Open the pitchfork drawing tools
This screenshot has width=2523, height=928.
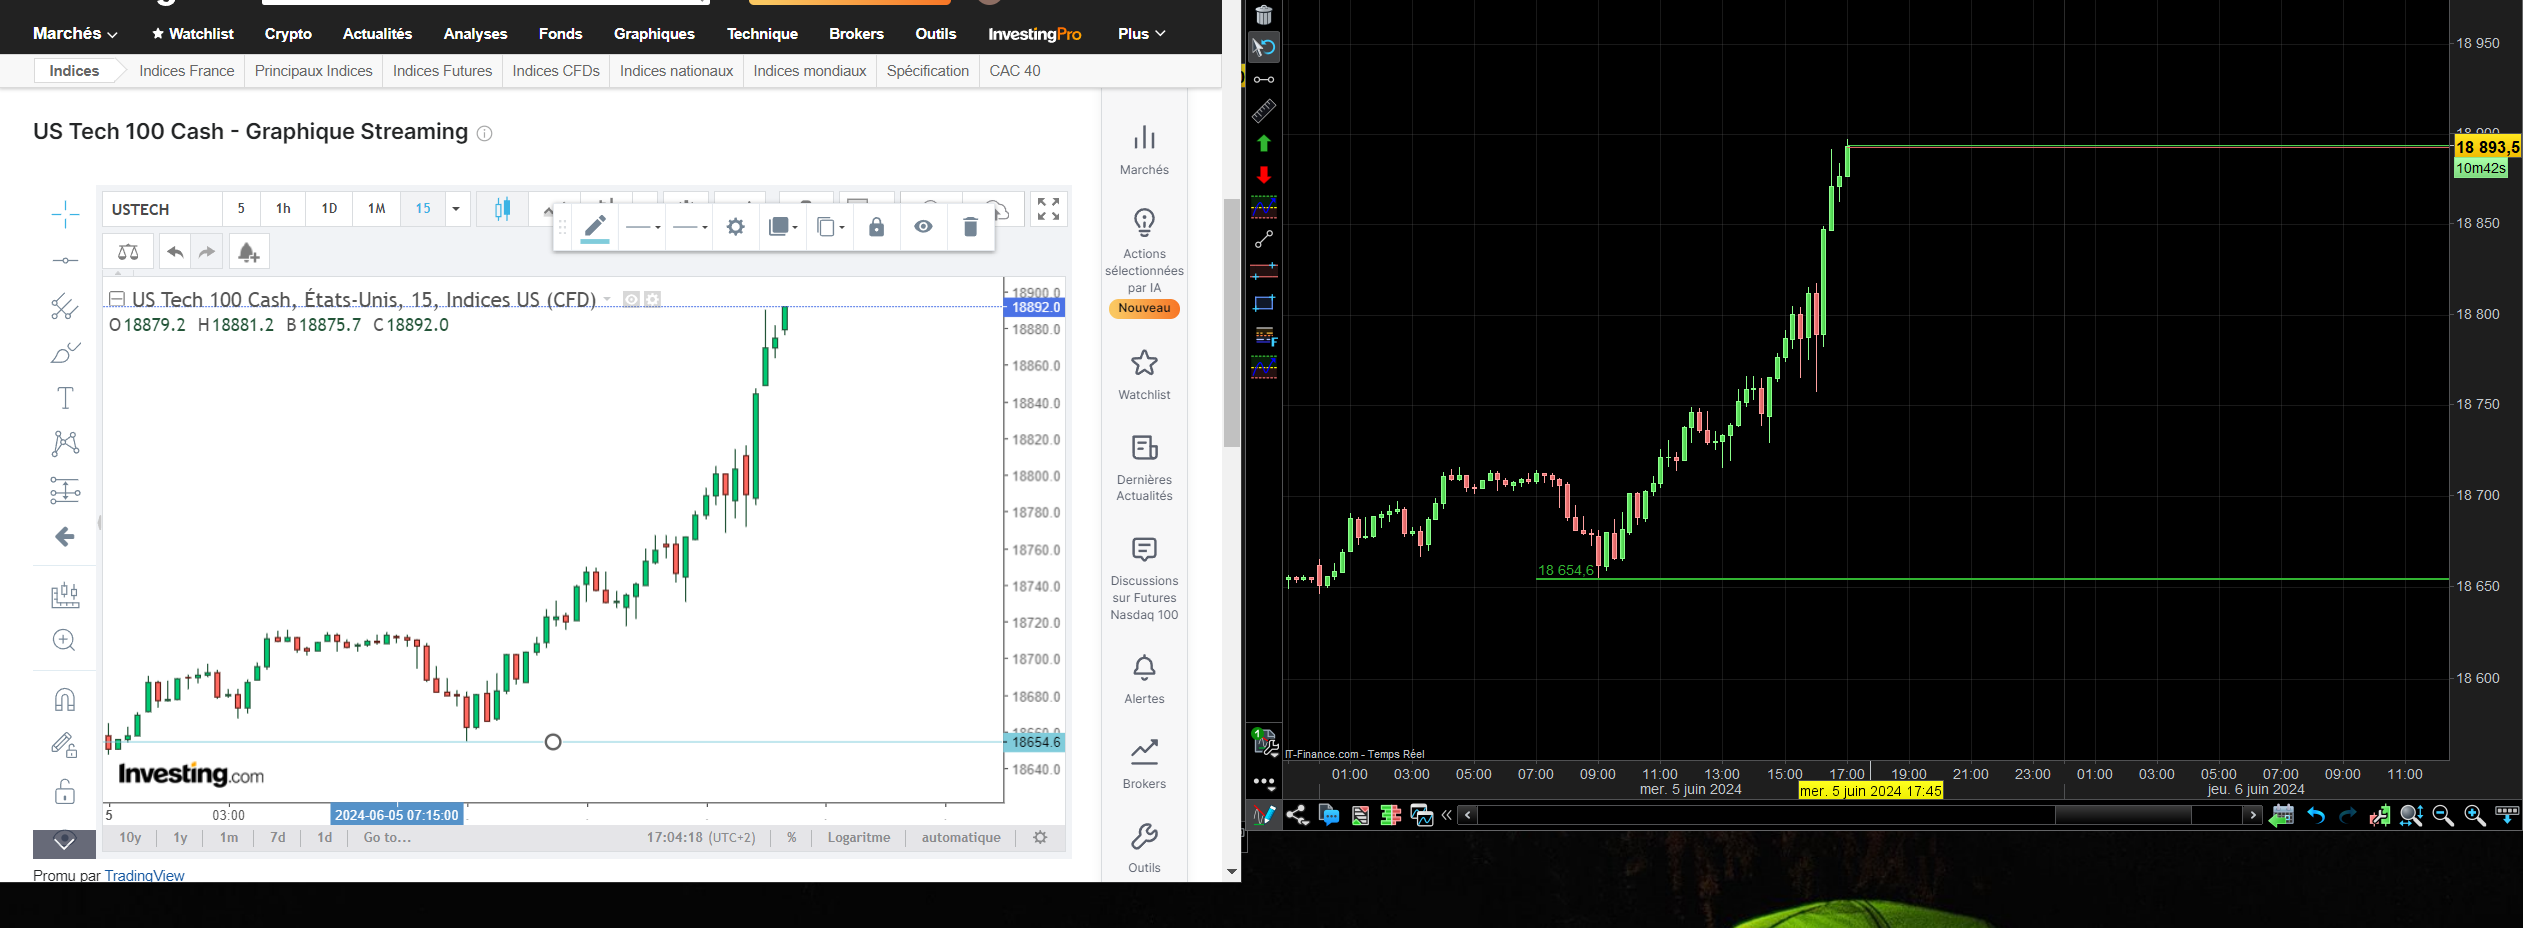[65, 306]
